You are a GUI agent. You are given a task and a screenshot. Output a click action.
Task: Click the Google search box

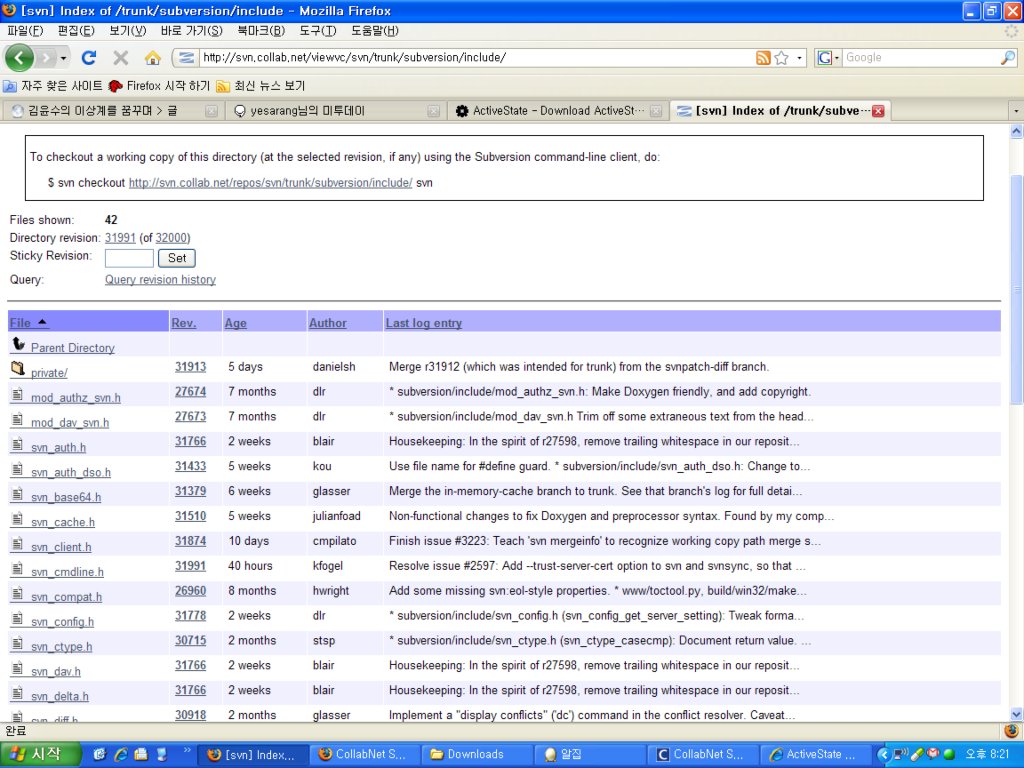[x=921, y=57]
